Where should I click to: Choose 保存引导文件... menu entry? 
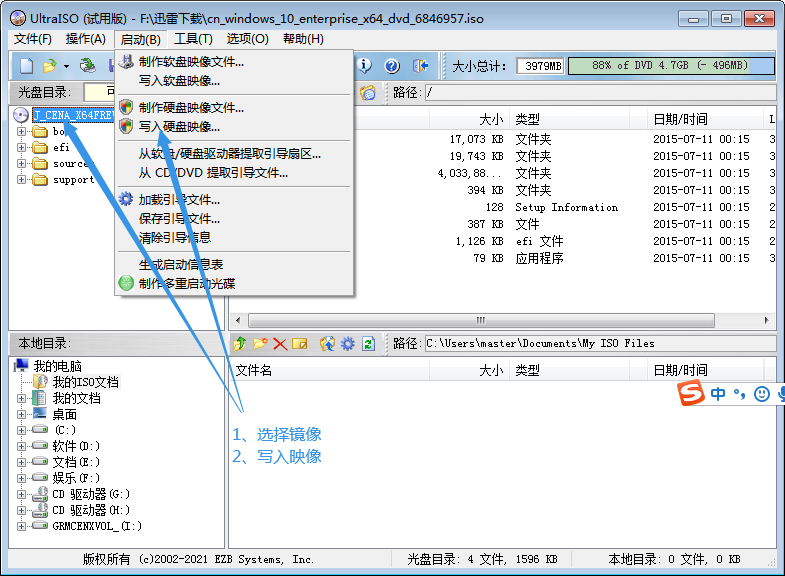point(234,219)
